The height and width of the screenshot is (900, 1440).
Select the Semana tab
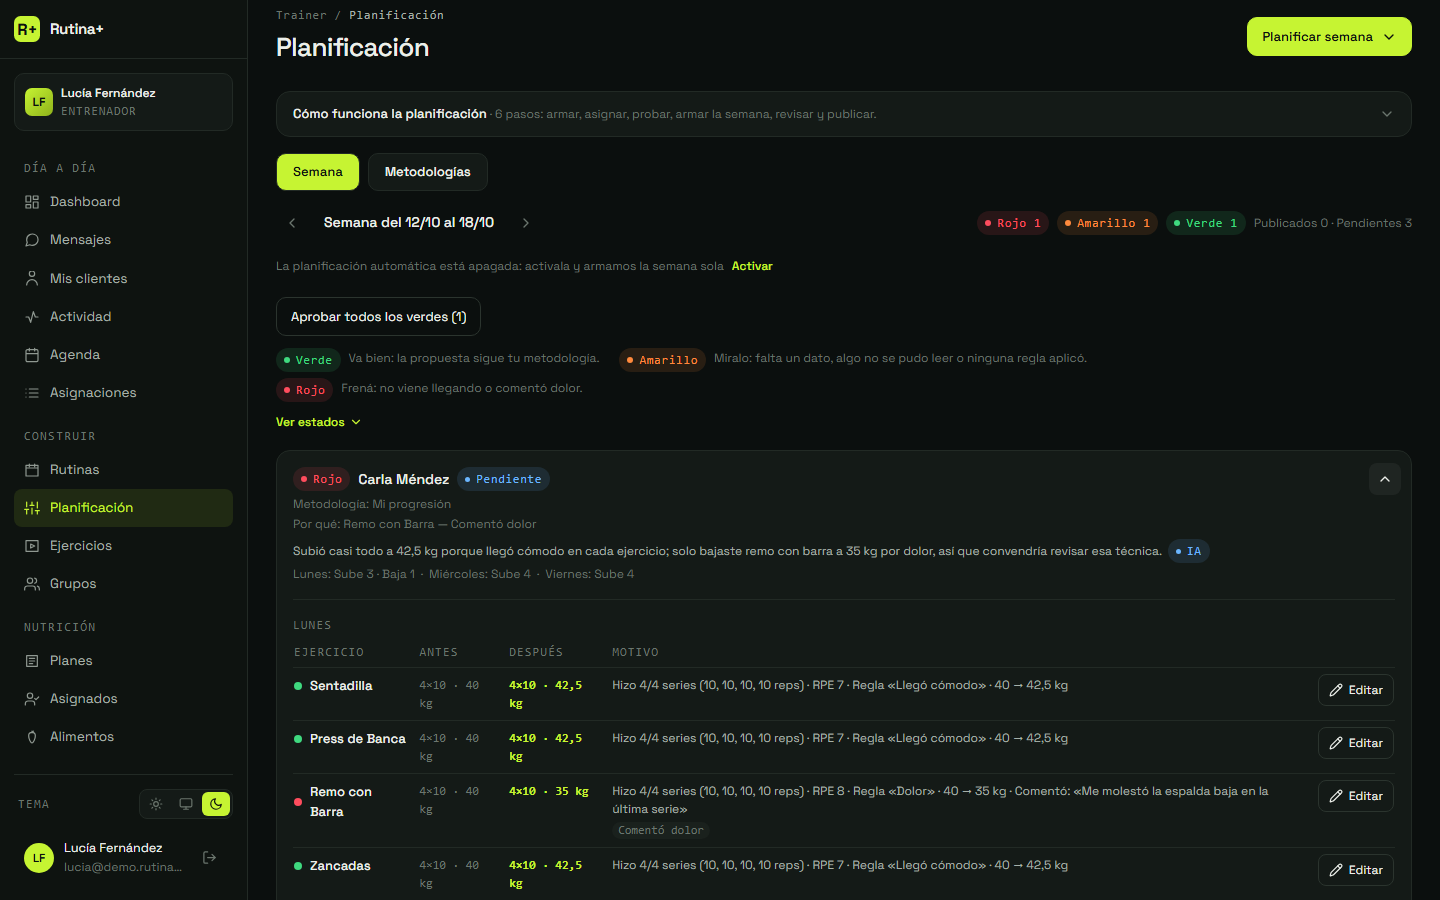[318, 172]
